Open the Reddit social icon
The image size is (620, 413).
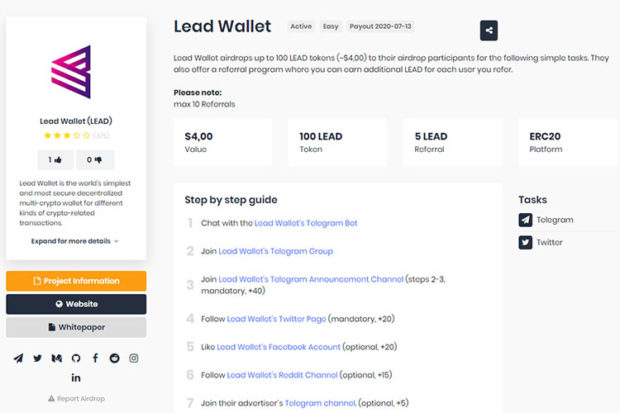coord(114,358)
